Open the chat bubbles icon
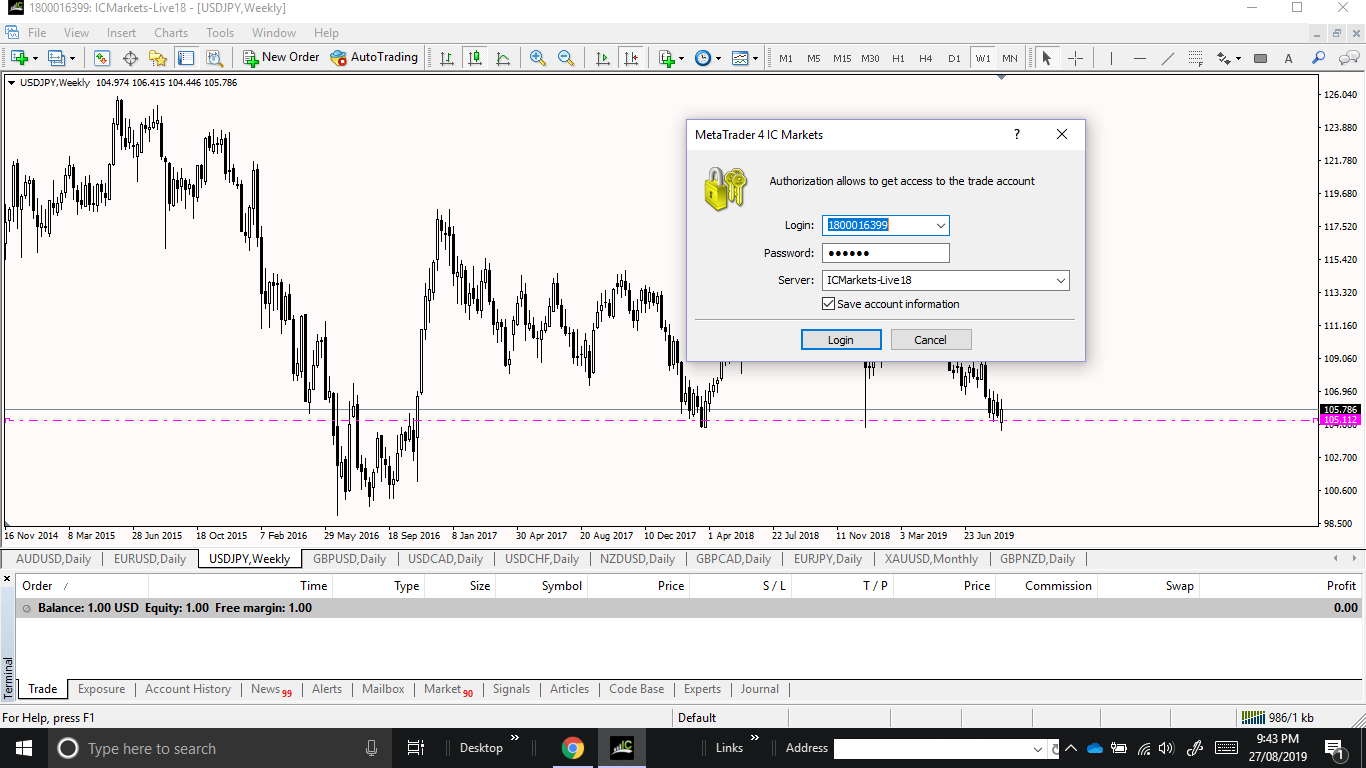 click(1347, 58)
